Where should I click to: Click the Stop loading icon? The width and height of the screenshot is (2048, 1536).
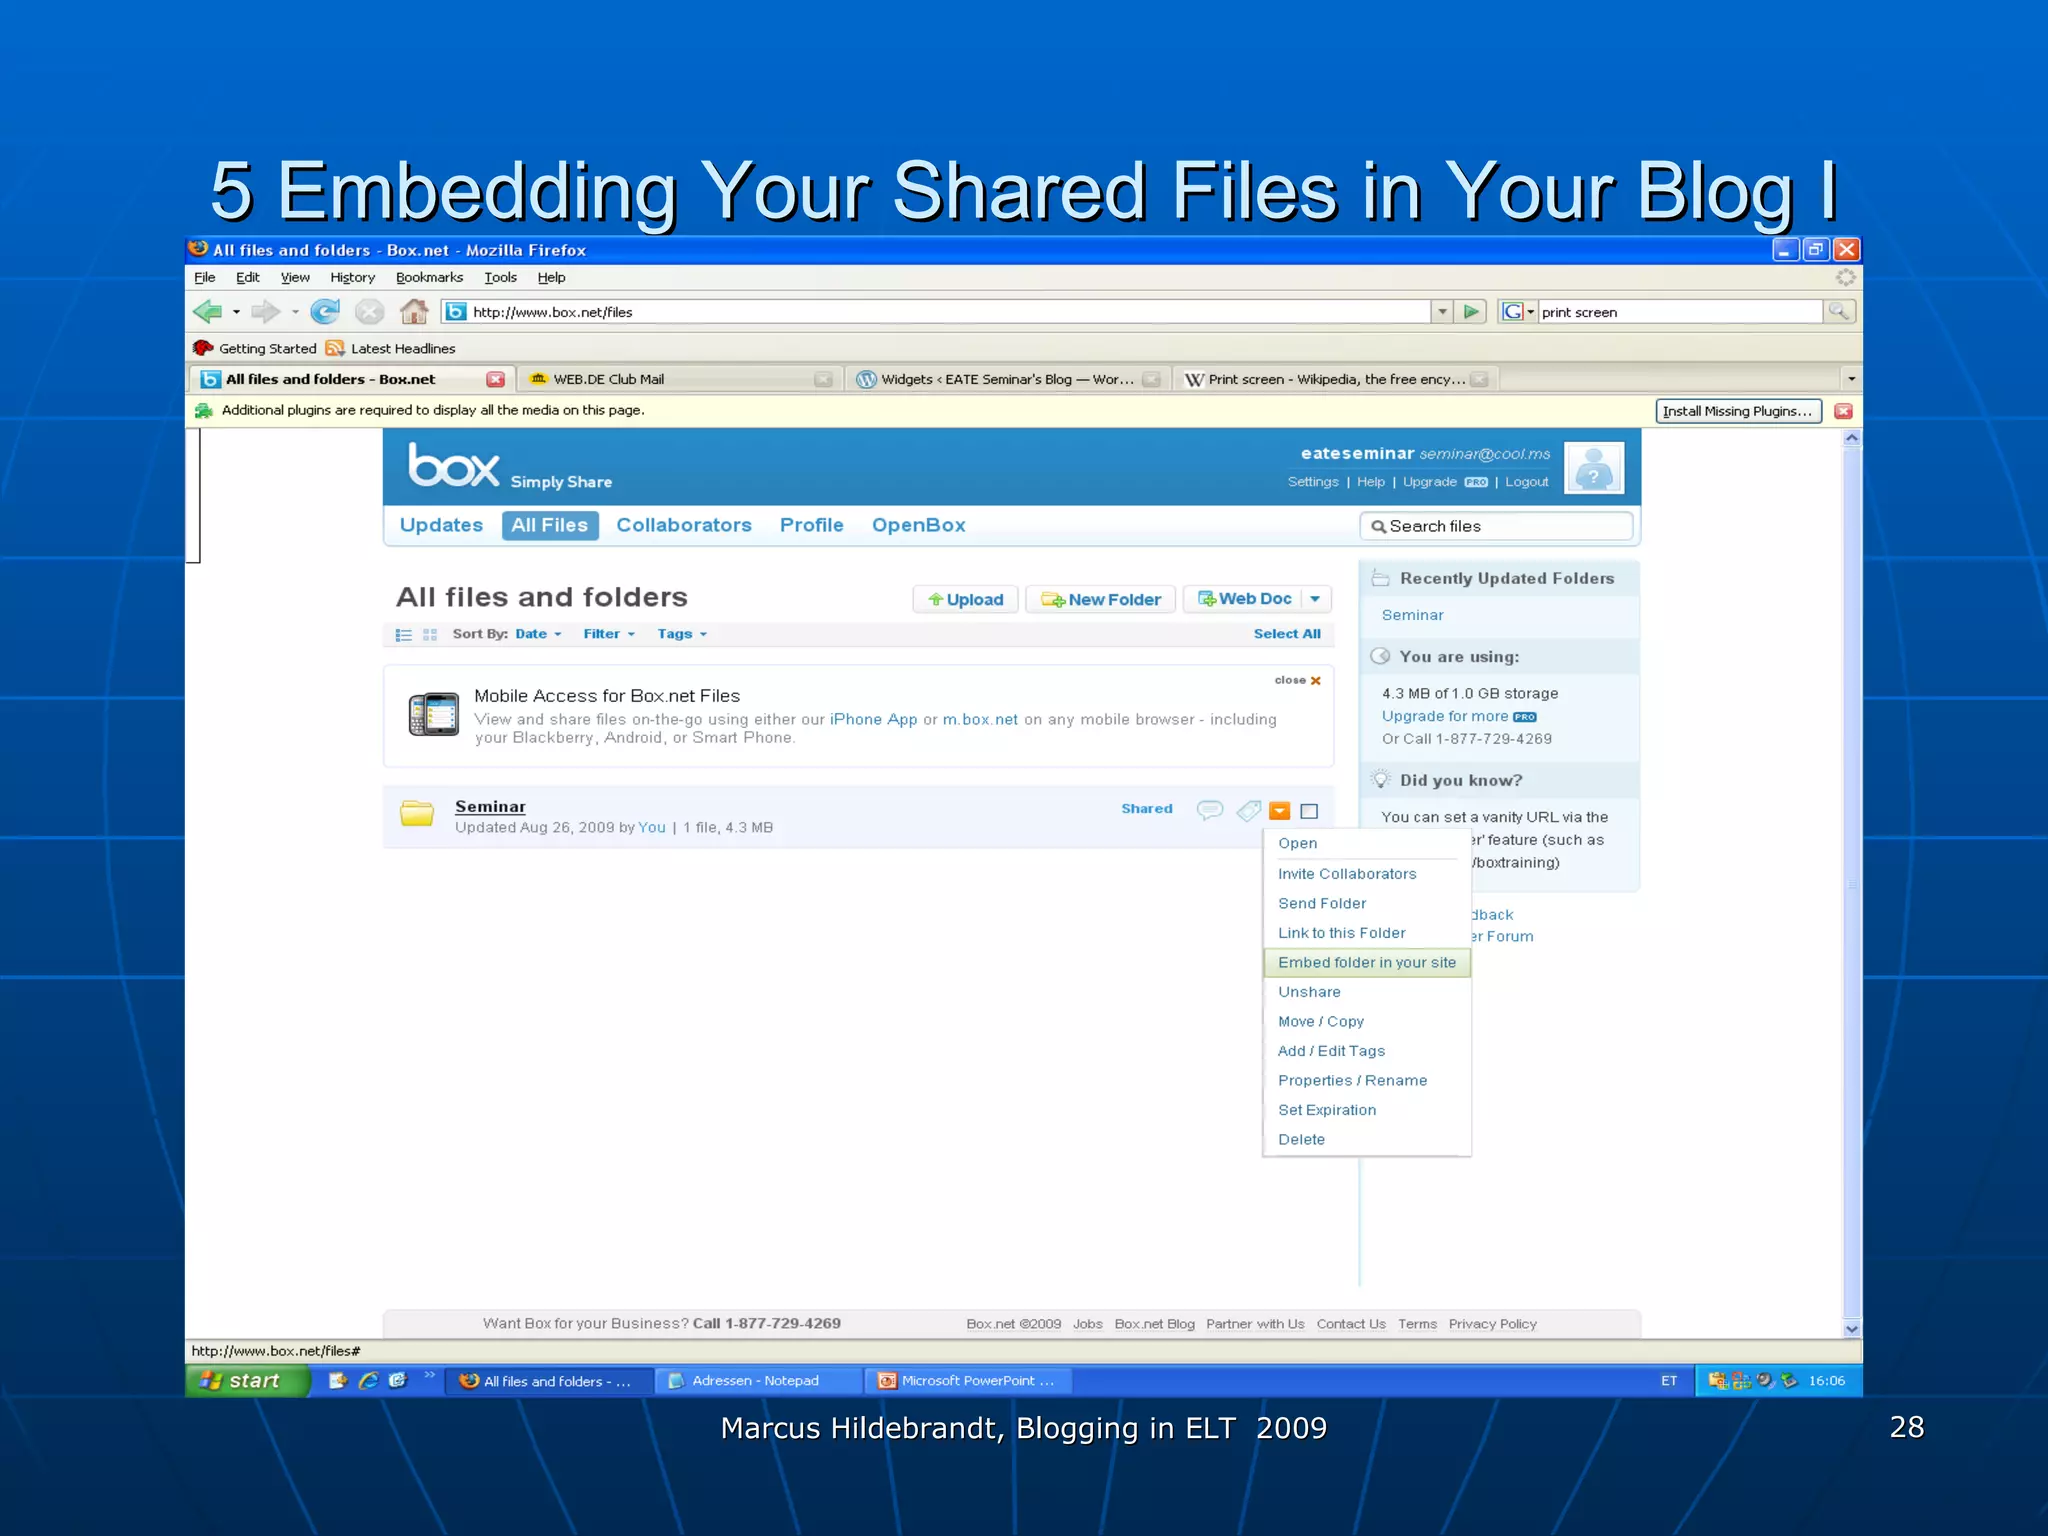click(370, 312)
